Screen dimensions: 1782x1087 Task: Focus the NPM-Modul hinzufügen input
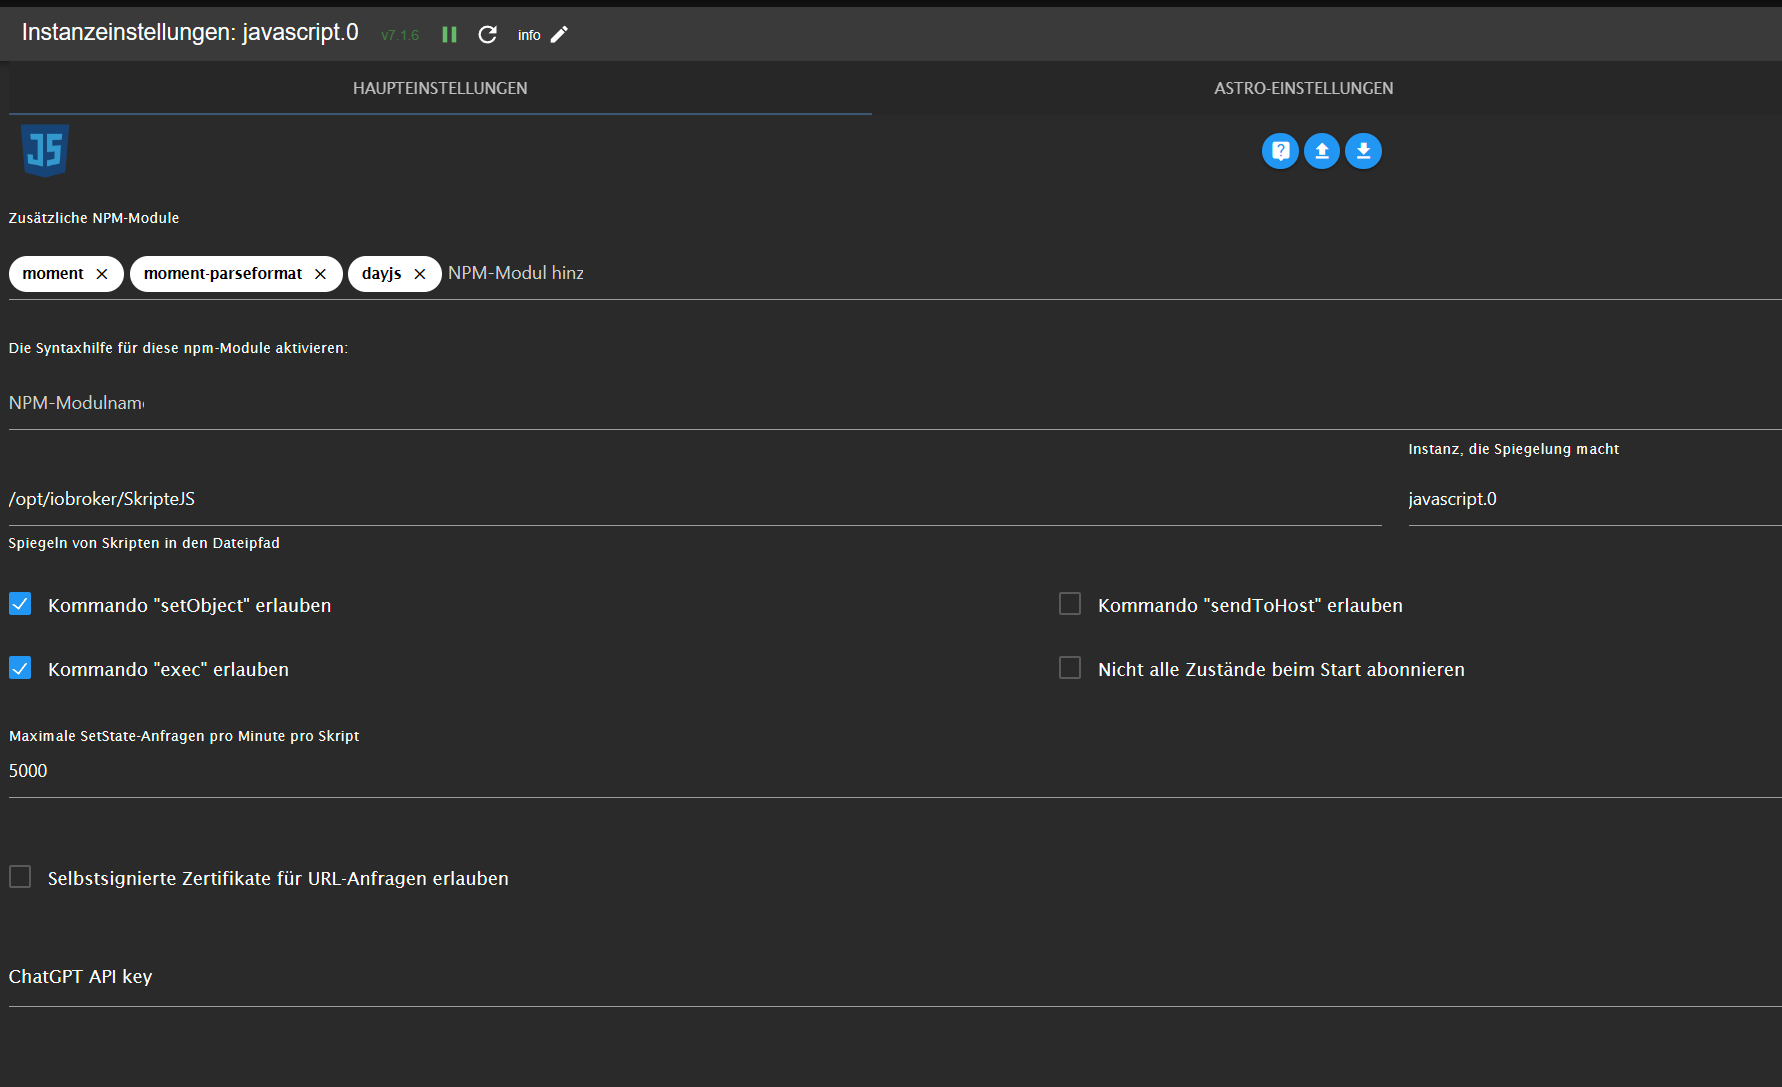coord(516,273)
